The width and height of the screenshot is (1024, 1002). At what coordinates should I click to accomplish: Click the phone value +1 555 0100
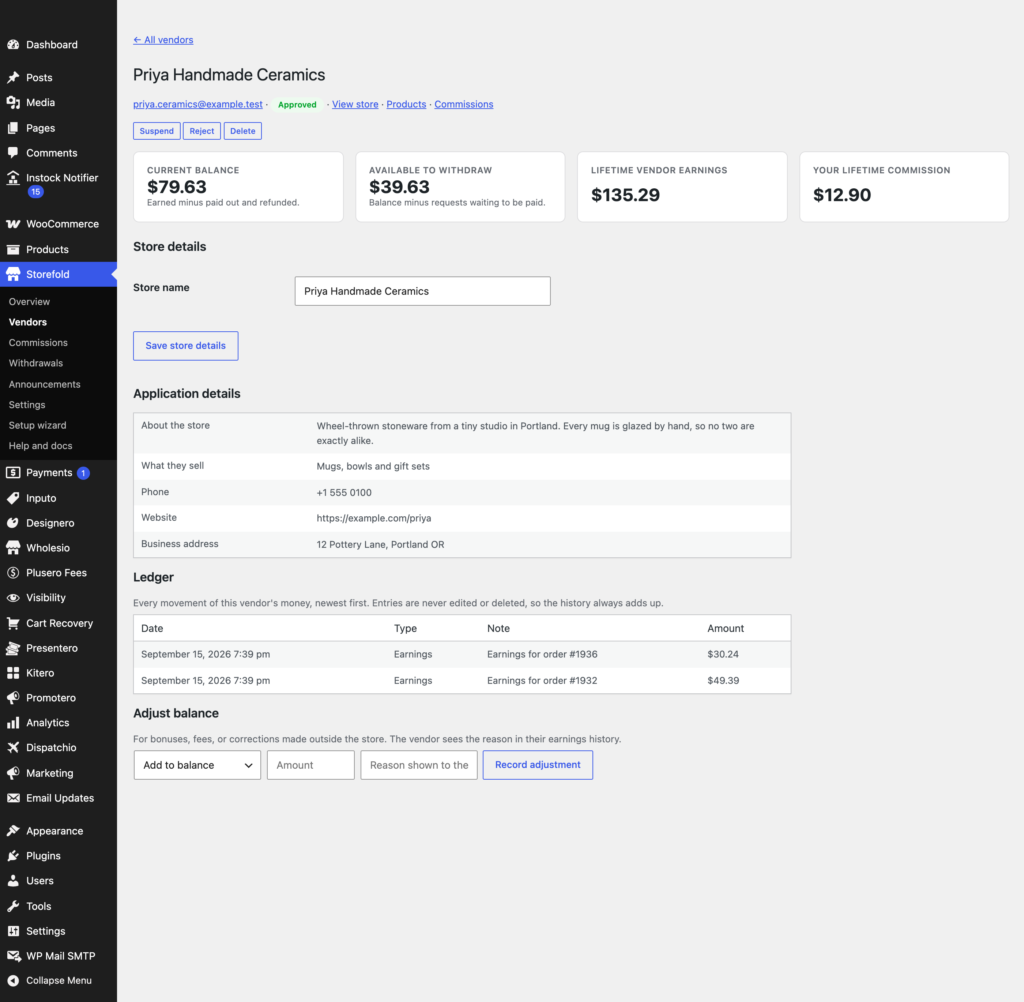coord(344,493)
